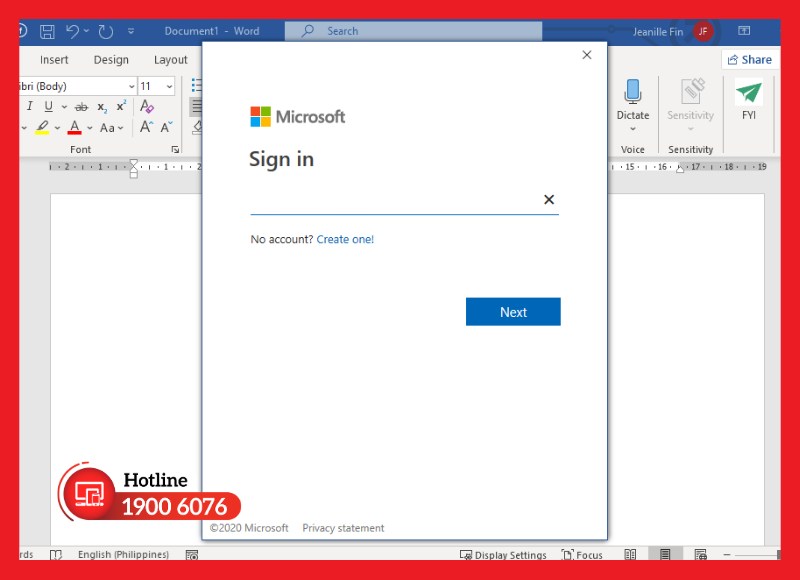Expand the font name dropdown
The height and width of the screenshot is (580, 800).
click(x=131, y=86)
